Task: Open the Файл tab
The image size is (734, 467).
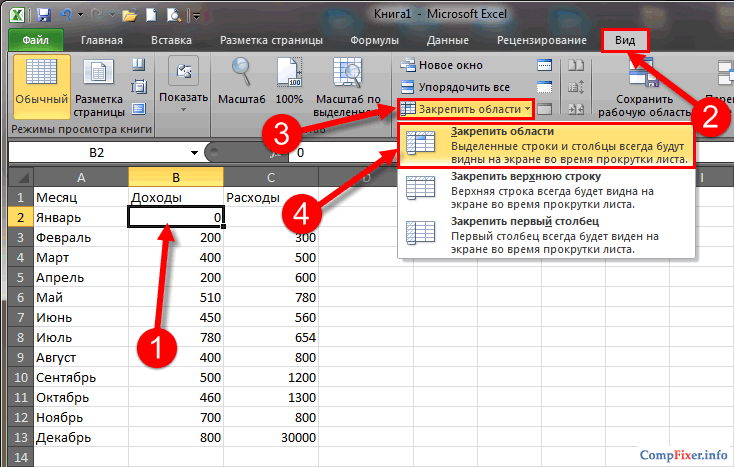Action: coord(35,40)
